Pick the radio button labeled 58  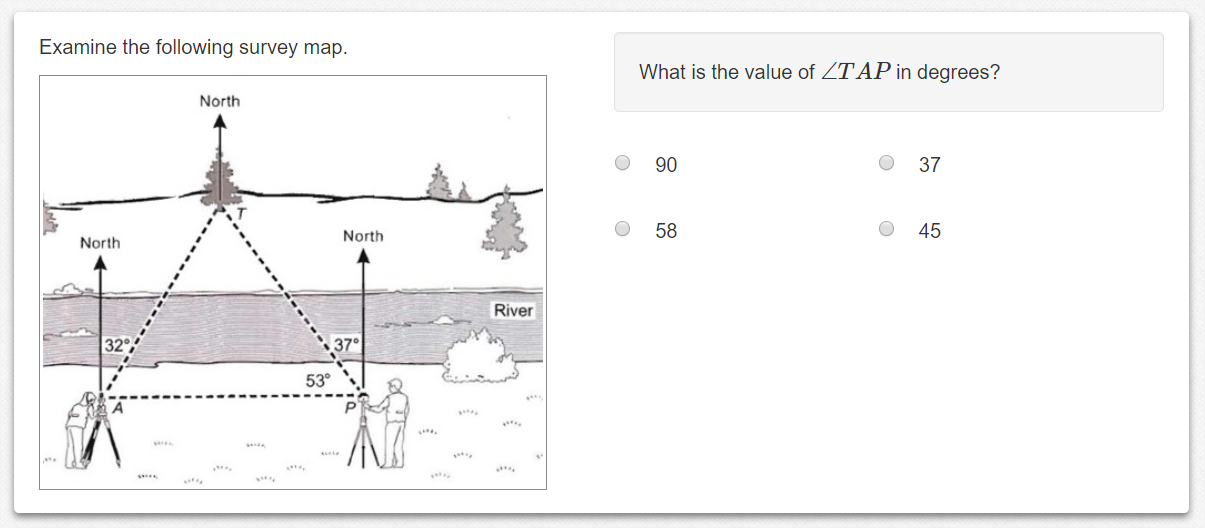coord(622,229)
